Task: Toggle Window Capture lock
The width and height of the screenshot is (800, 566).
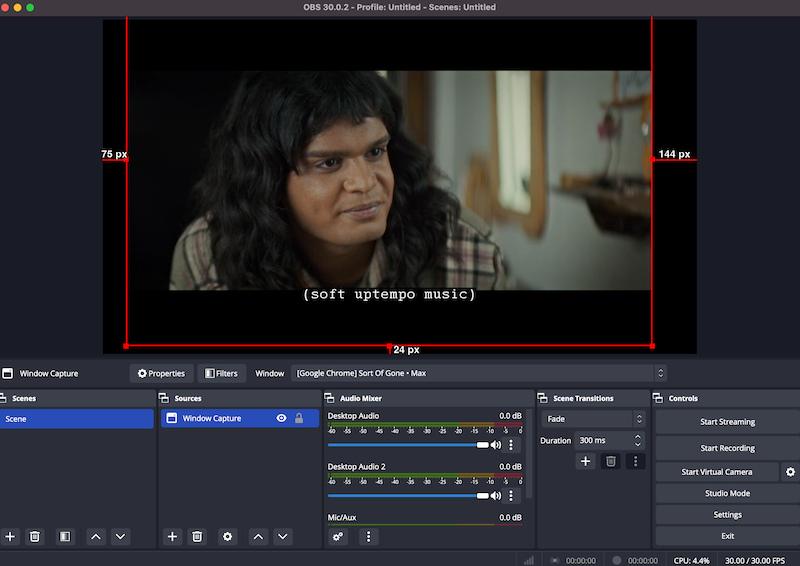Action: pyautogui.click(x=299, y=418)
